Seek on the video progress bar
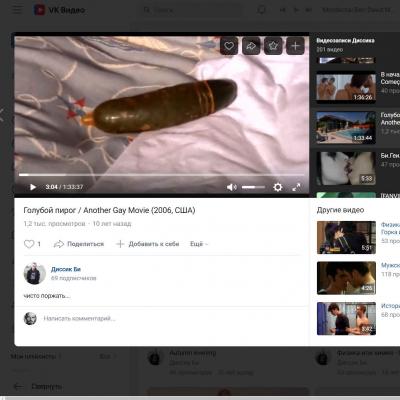 161,175
